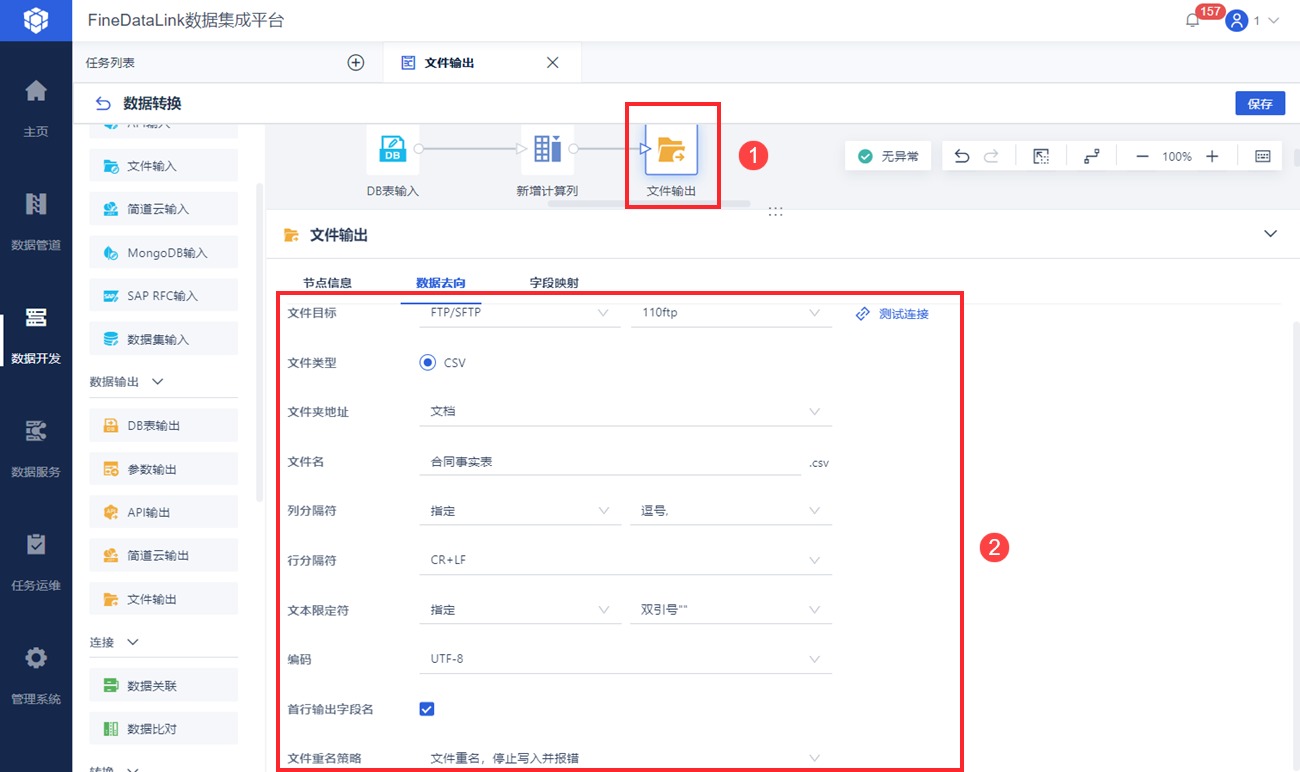
Task: Pick 文件输出 operator in the left list
Action: [164, 599]
